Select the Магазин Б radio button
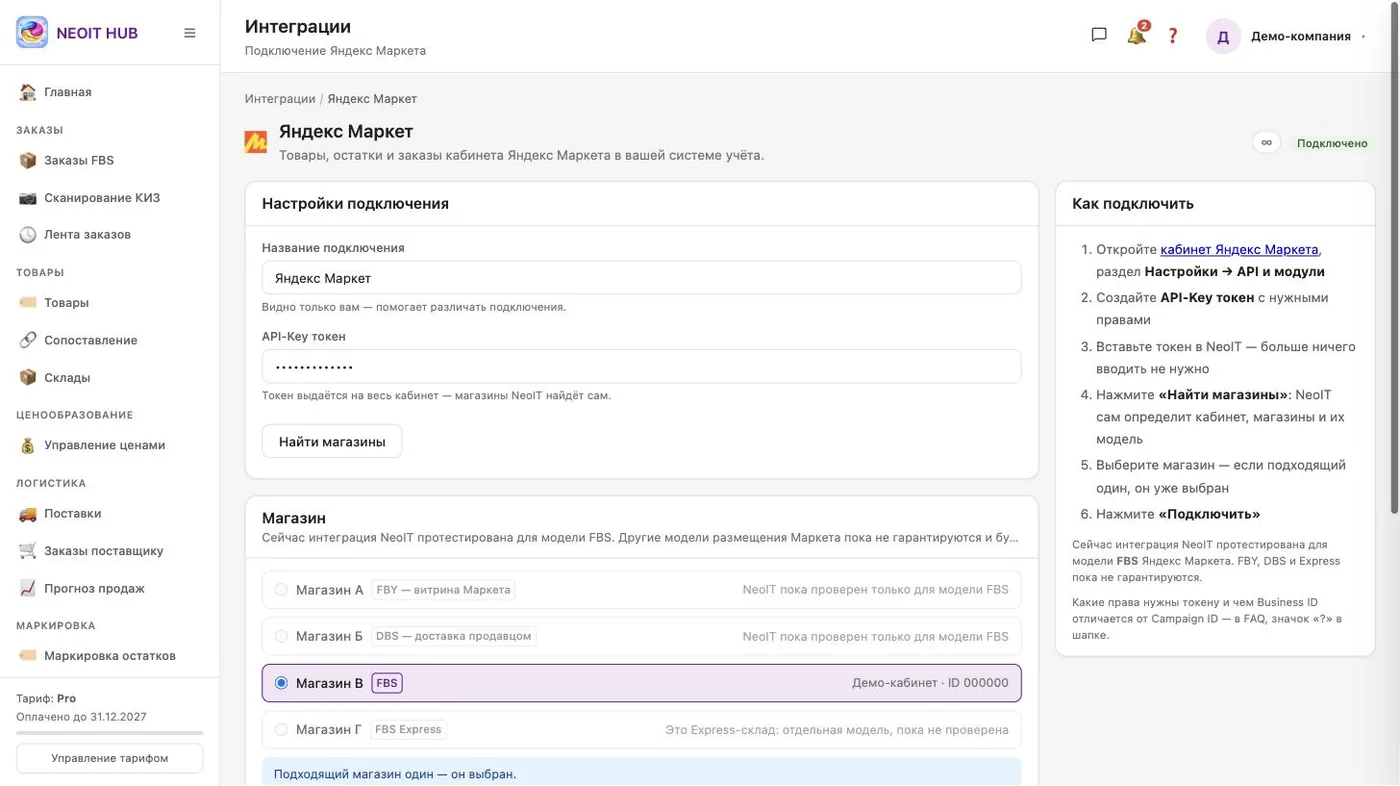 pyautogui.click(x=281, y=636)
